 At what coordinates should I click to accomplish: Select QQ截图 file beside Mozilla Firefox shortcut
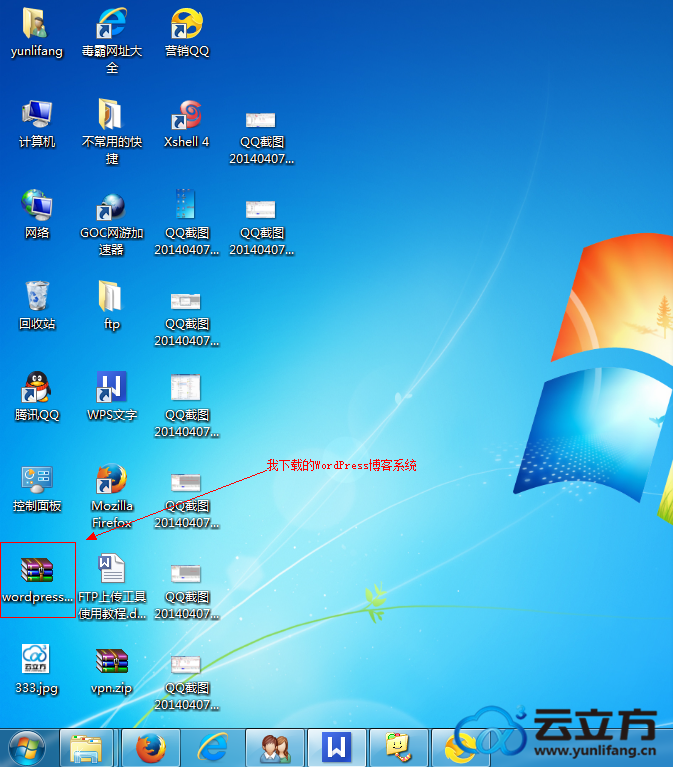(x=187, y=501)
